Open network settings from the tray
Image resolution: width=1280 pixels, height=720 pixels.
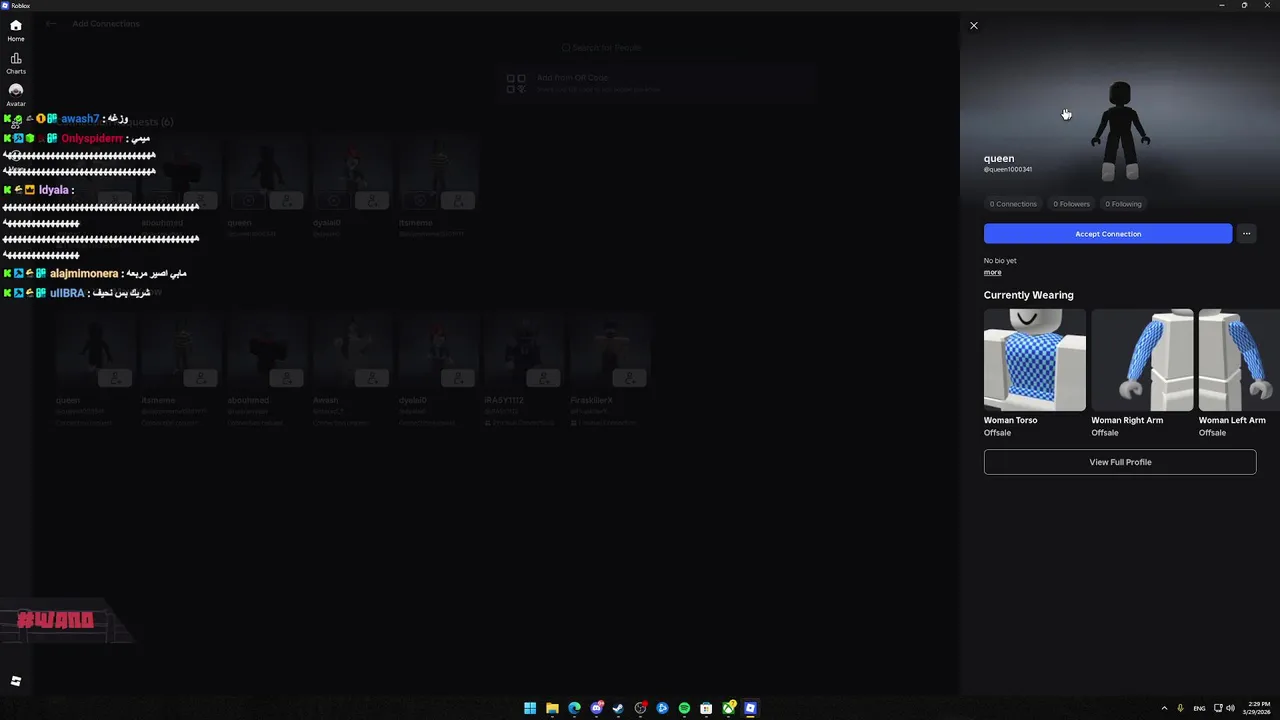pyautogui.click(x=1218, y=708)
